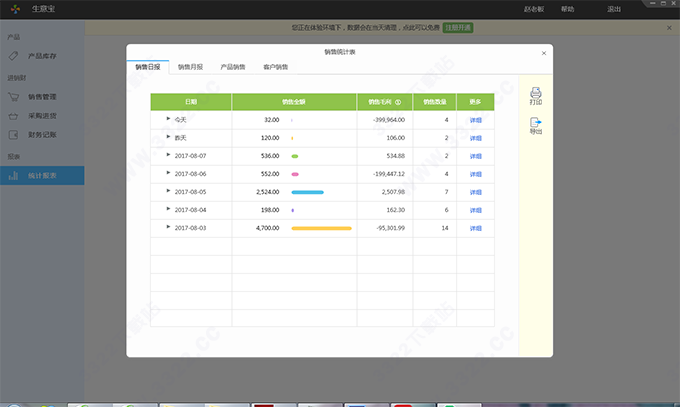
Task: Close the 销售统计表 dialog
Action: point(544,53)
